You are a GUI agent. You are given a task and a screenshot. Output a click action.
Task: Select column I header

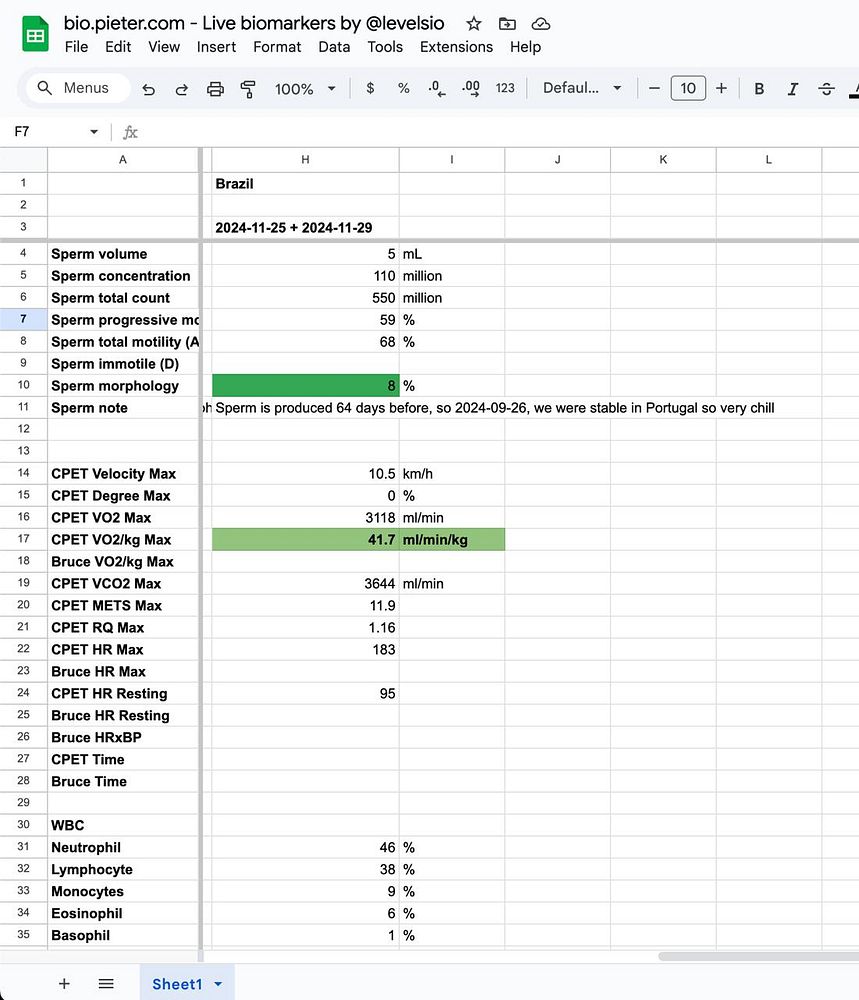point(452,159)
